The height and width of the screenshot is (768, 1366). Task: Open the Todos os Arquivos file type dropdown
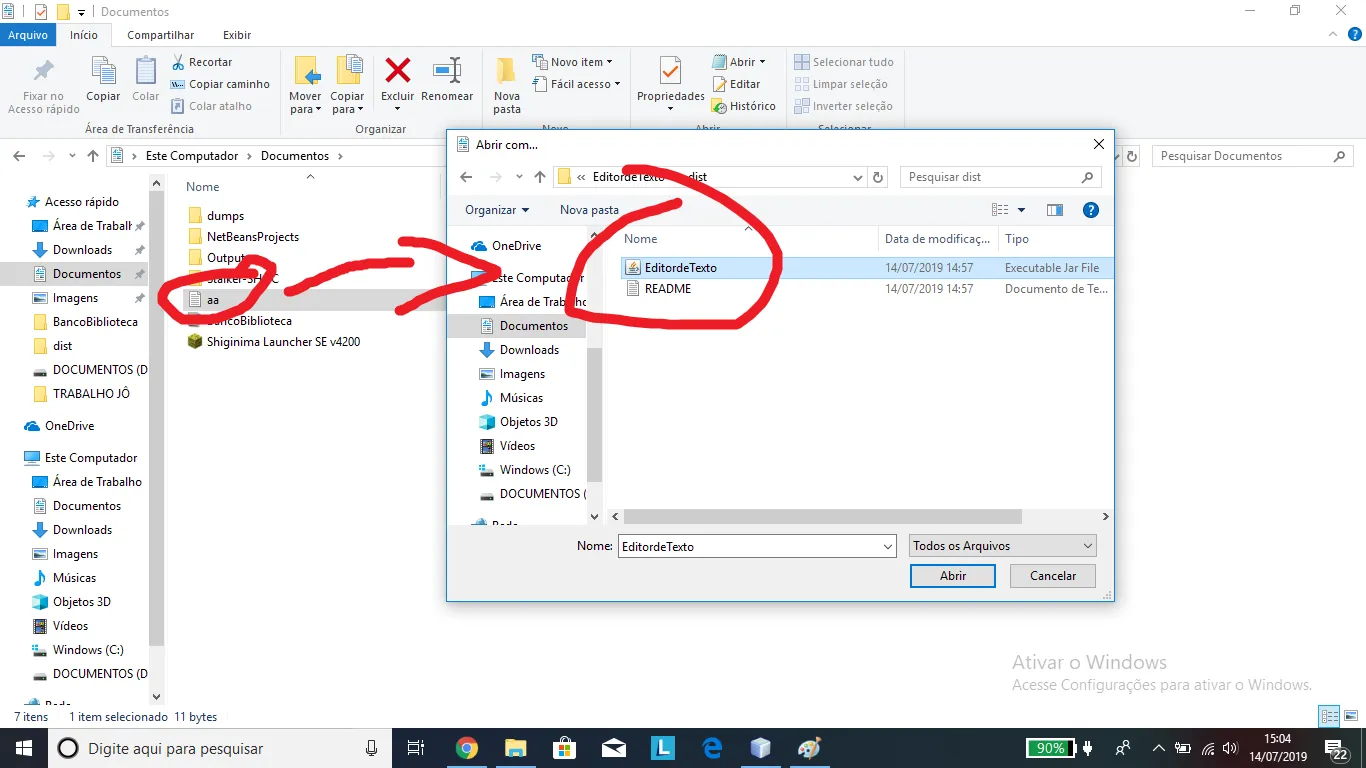tap(1003, 546)
